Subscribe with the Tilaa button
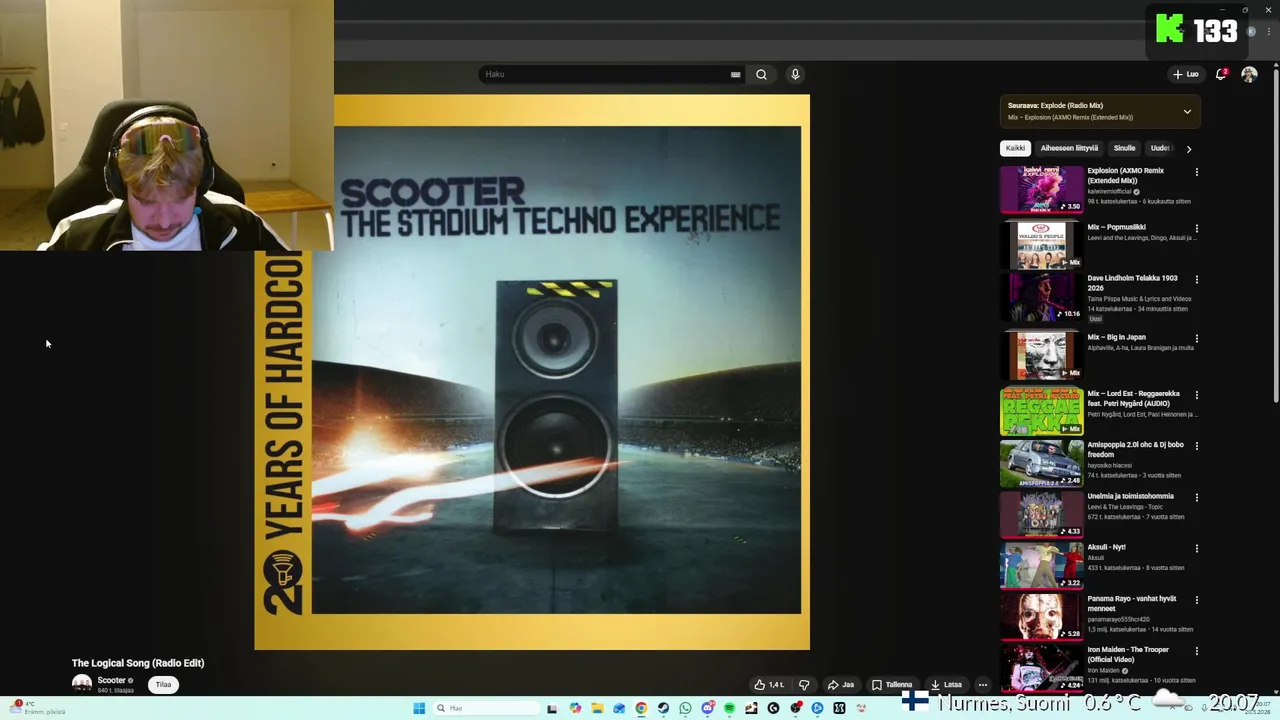Image resolution: width=1280 pixels, height=720 pixels. coord(163,685)
